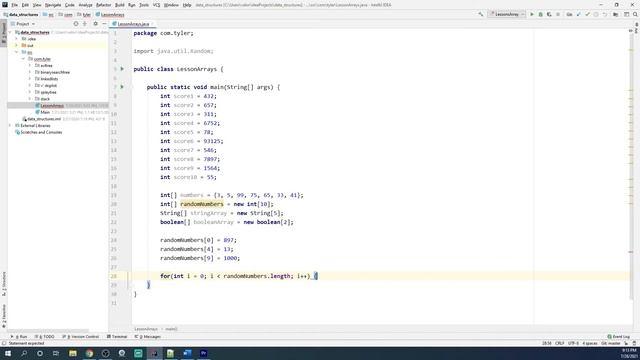Image resolution: width=640 pixels, height=360 pixels.
Task: Click the randomNumbers variable on line 20
Action: (202, 204)
